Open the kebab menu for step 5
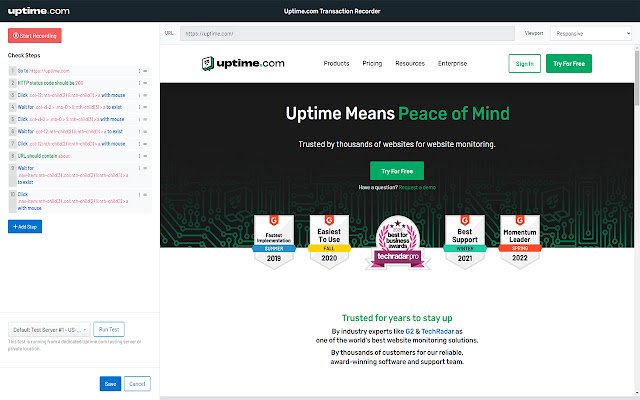This screenshot has height=400, width=640. (x=139, y=119)
